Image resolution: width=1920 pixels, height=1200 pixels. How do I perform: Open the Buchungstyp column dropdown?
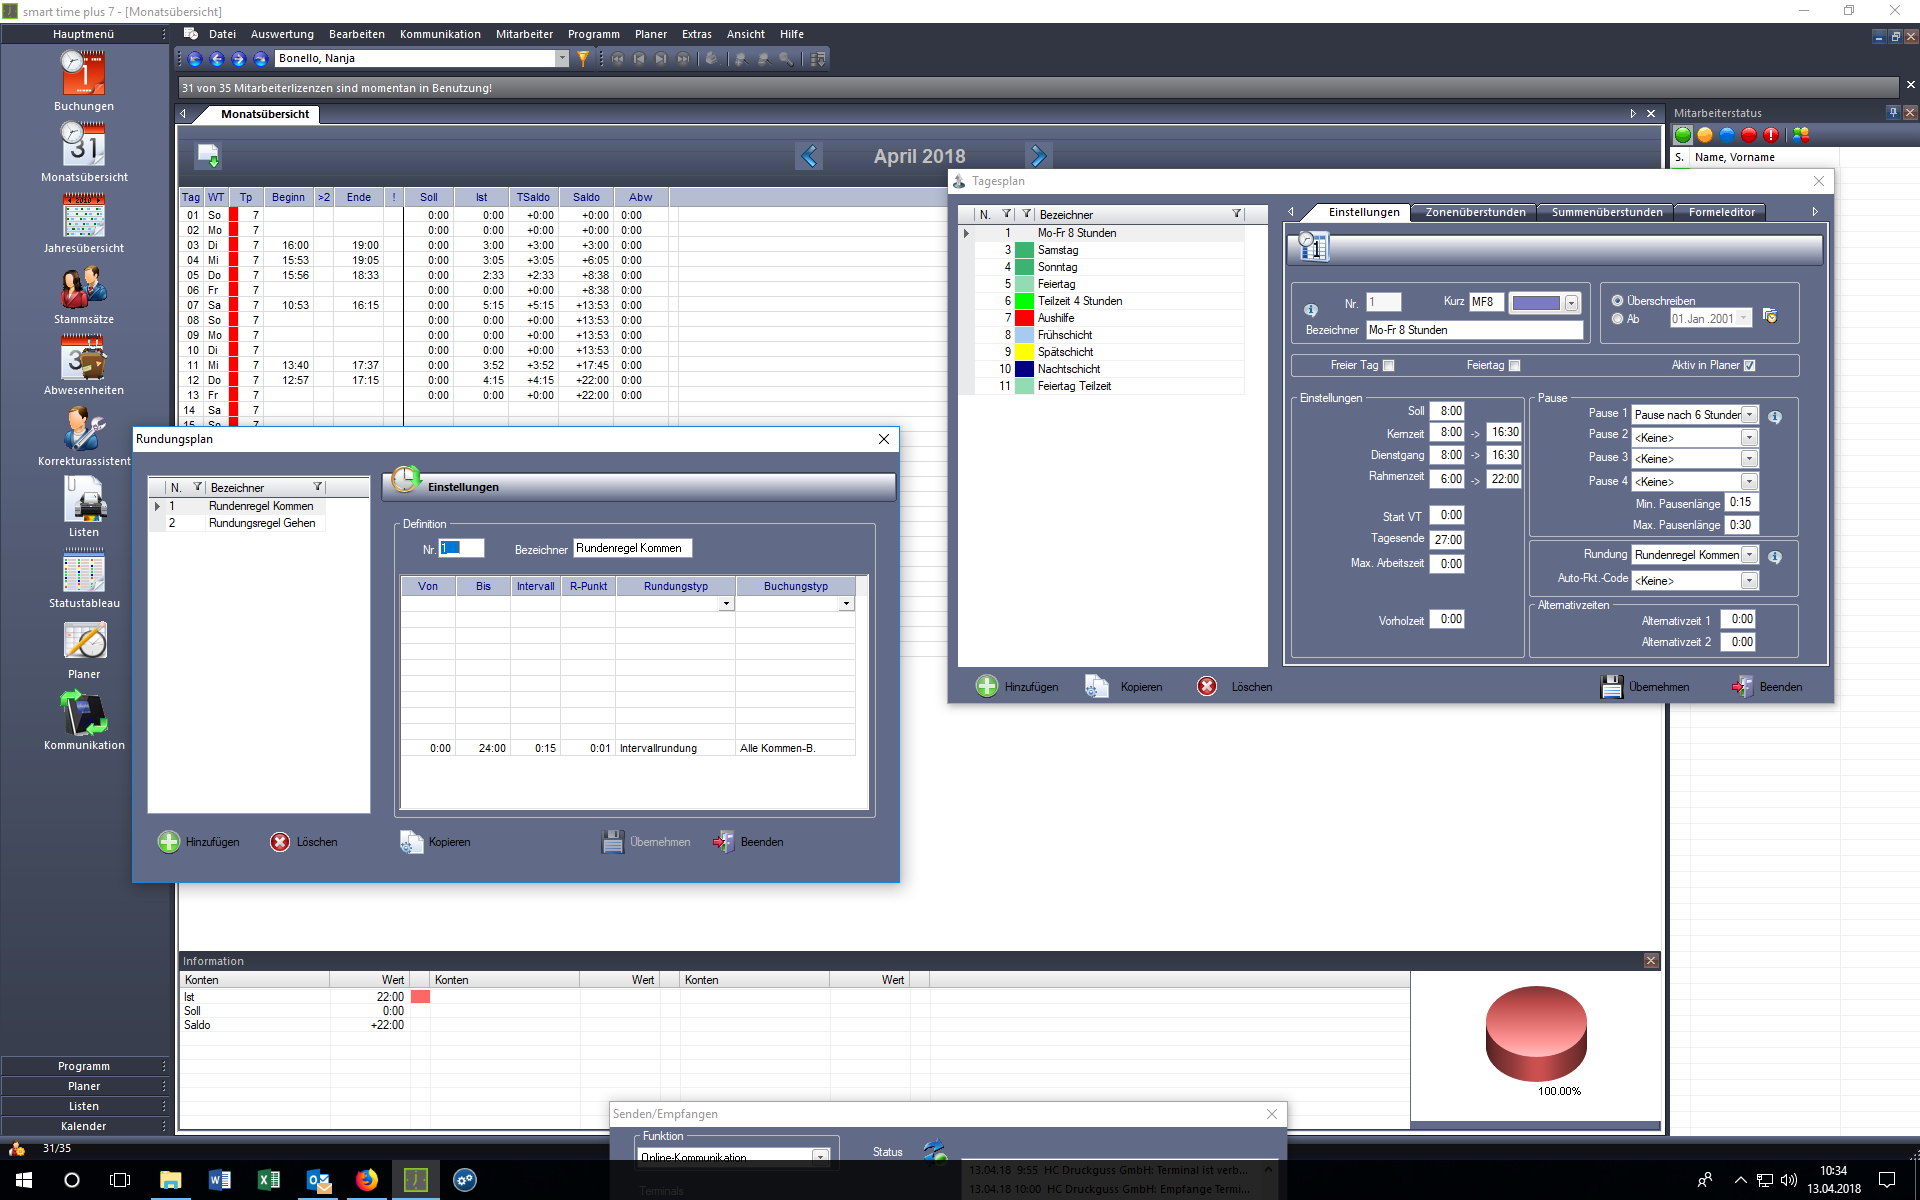pos(846,604)
